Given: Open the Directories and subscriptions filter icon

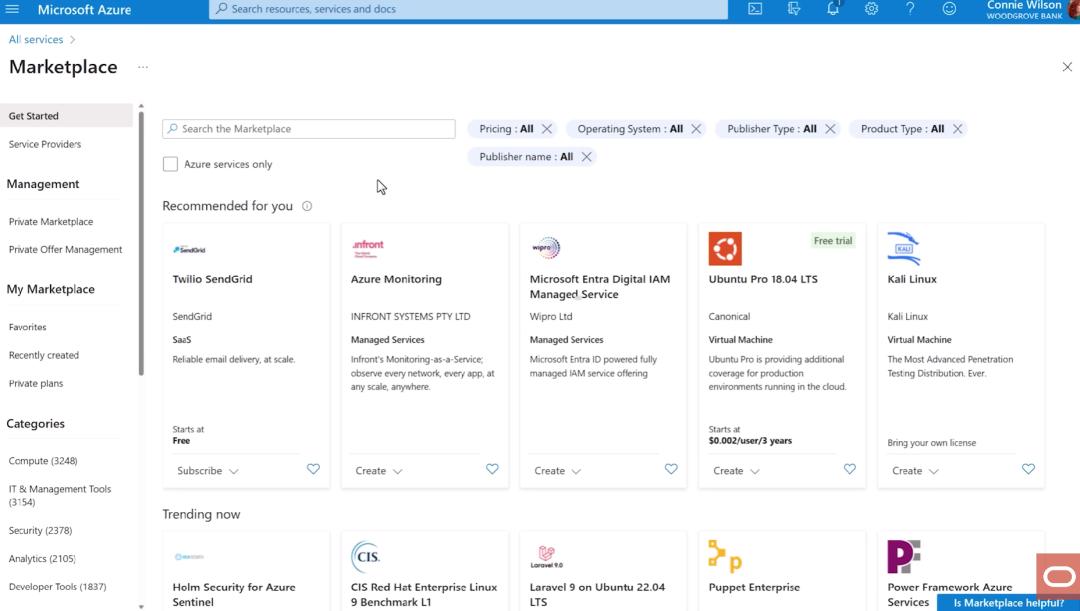Looking at the screenshot, I should (x=793, y=9).
